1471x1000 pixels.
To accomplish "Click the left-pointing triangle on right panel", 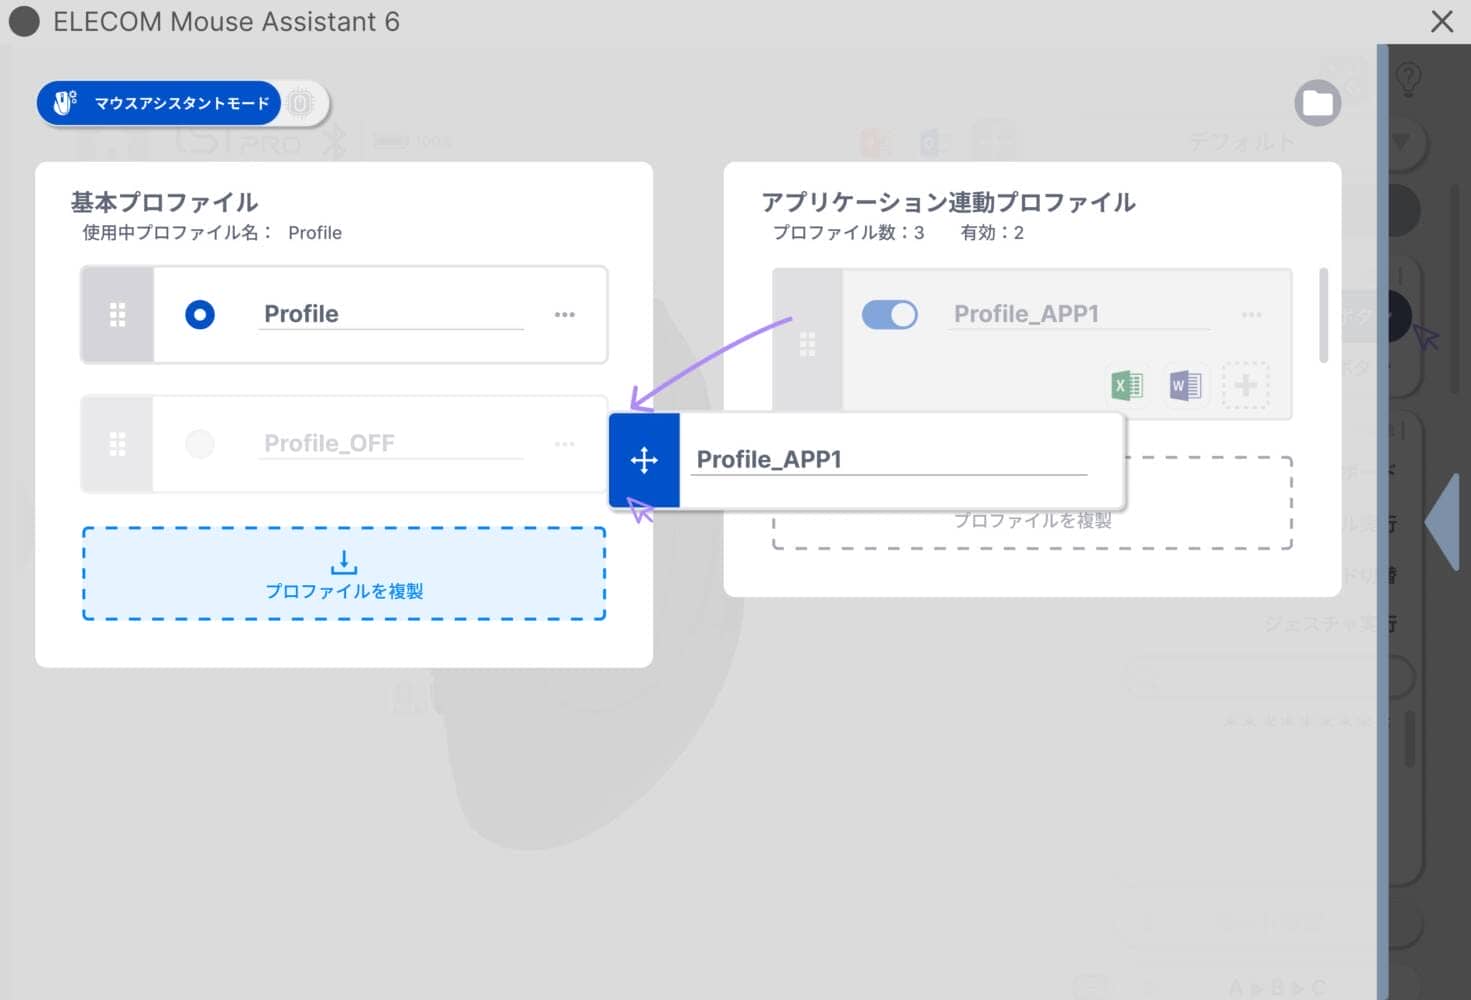I will click(x=1441, y=521).
